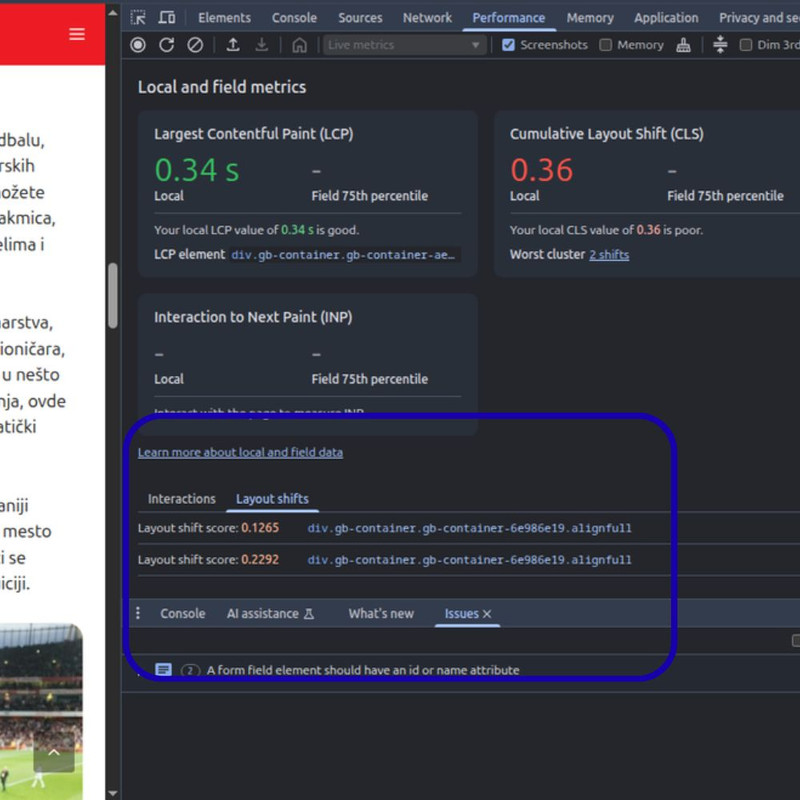Switch to the Network tab

tap(428, 18)
